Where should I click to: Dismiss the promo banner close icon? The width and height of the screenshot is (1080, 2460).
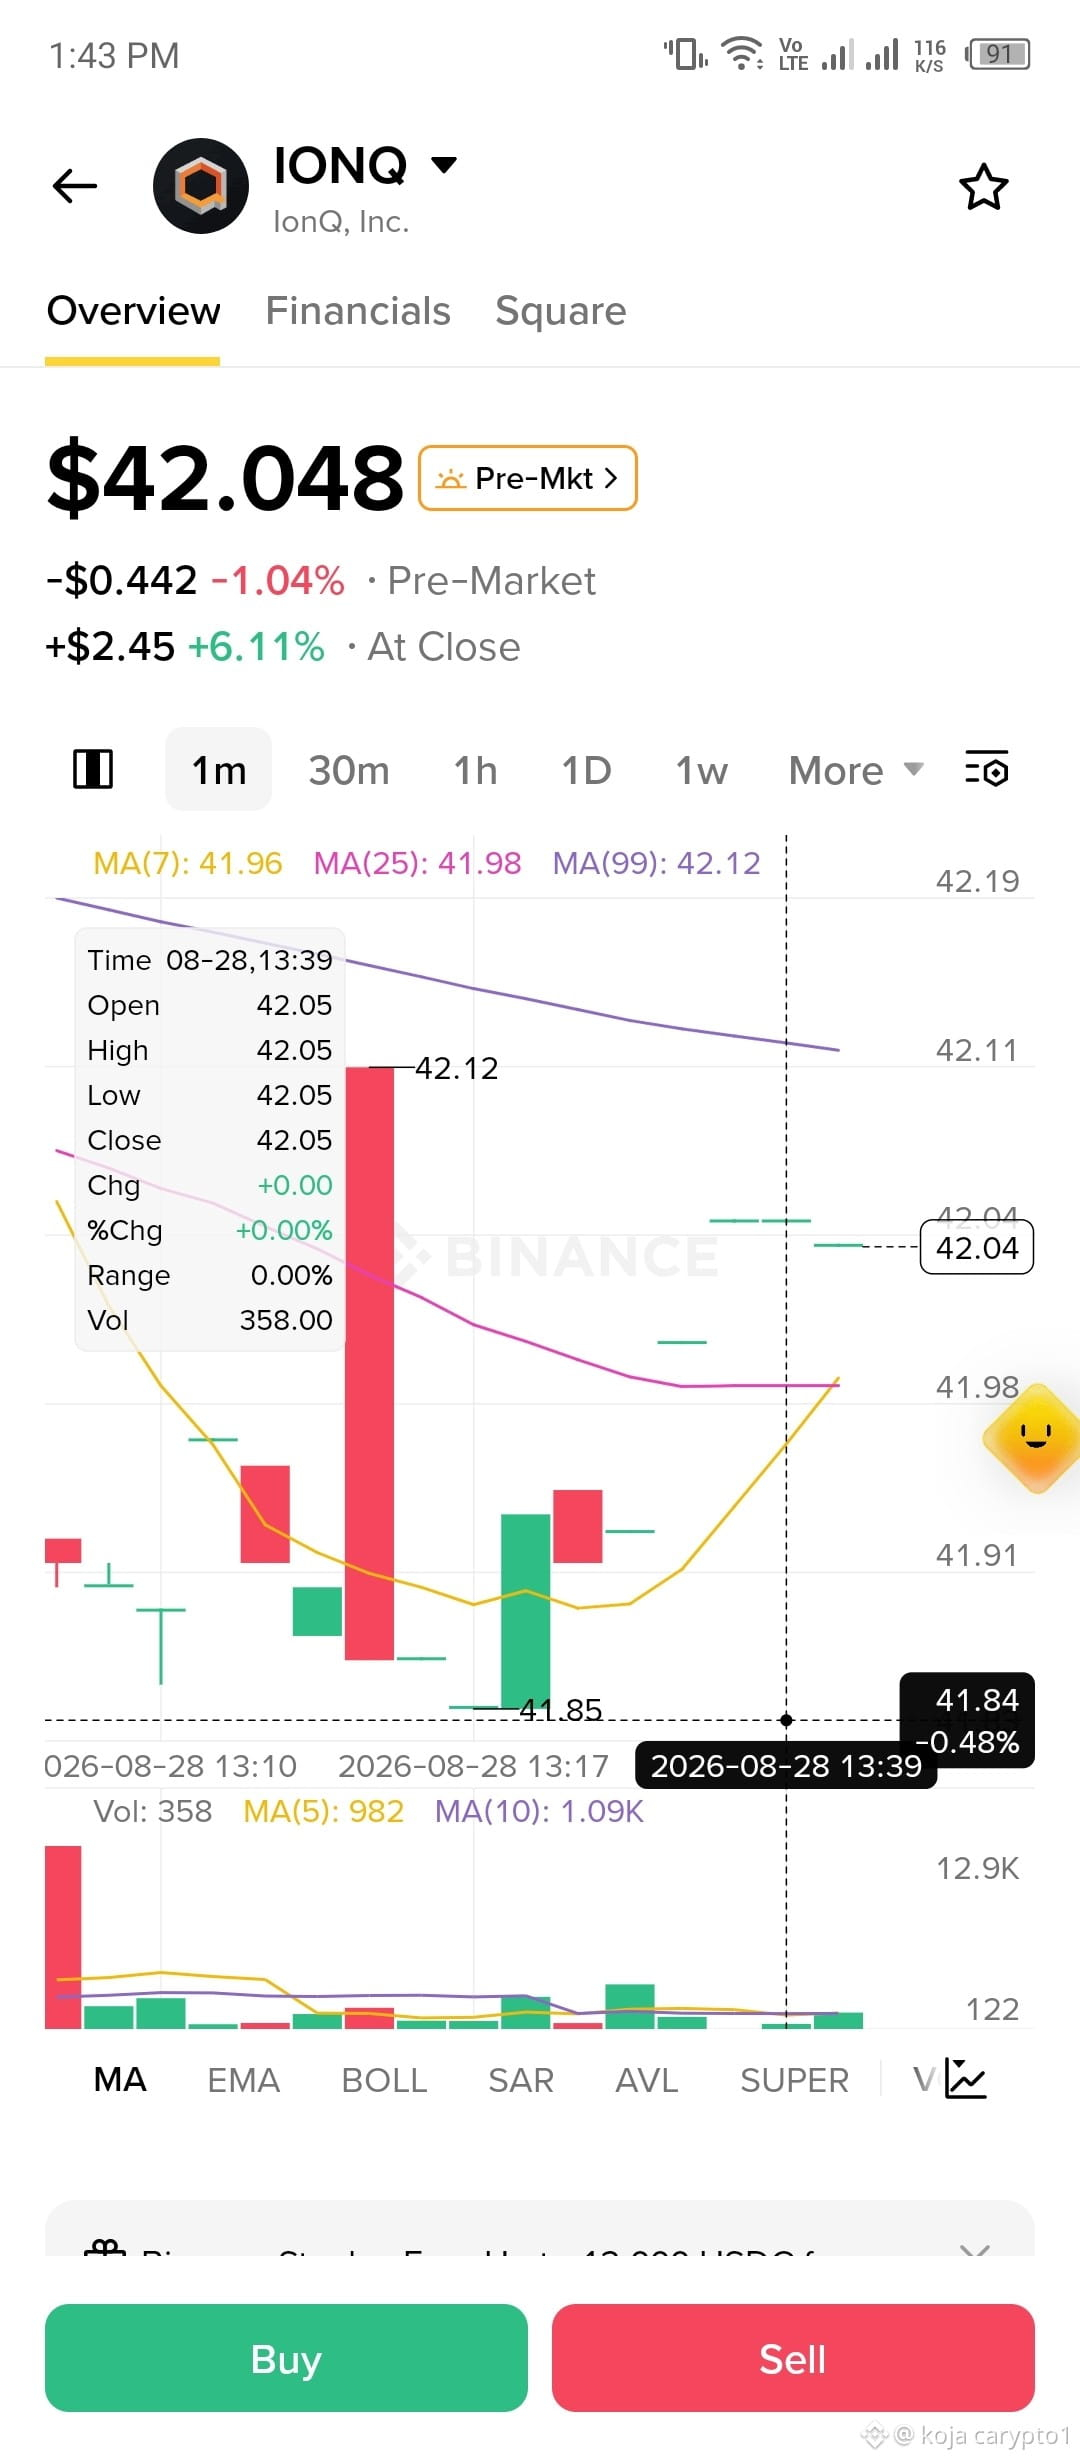tap(975, 2250)
